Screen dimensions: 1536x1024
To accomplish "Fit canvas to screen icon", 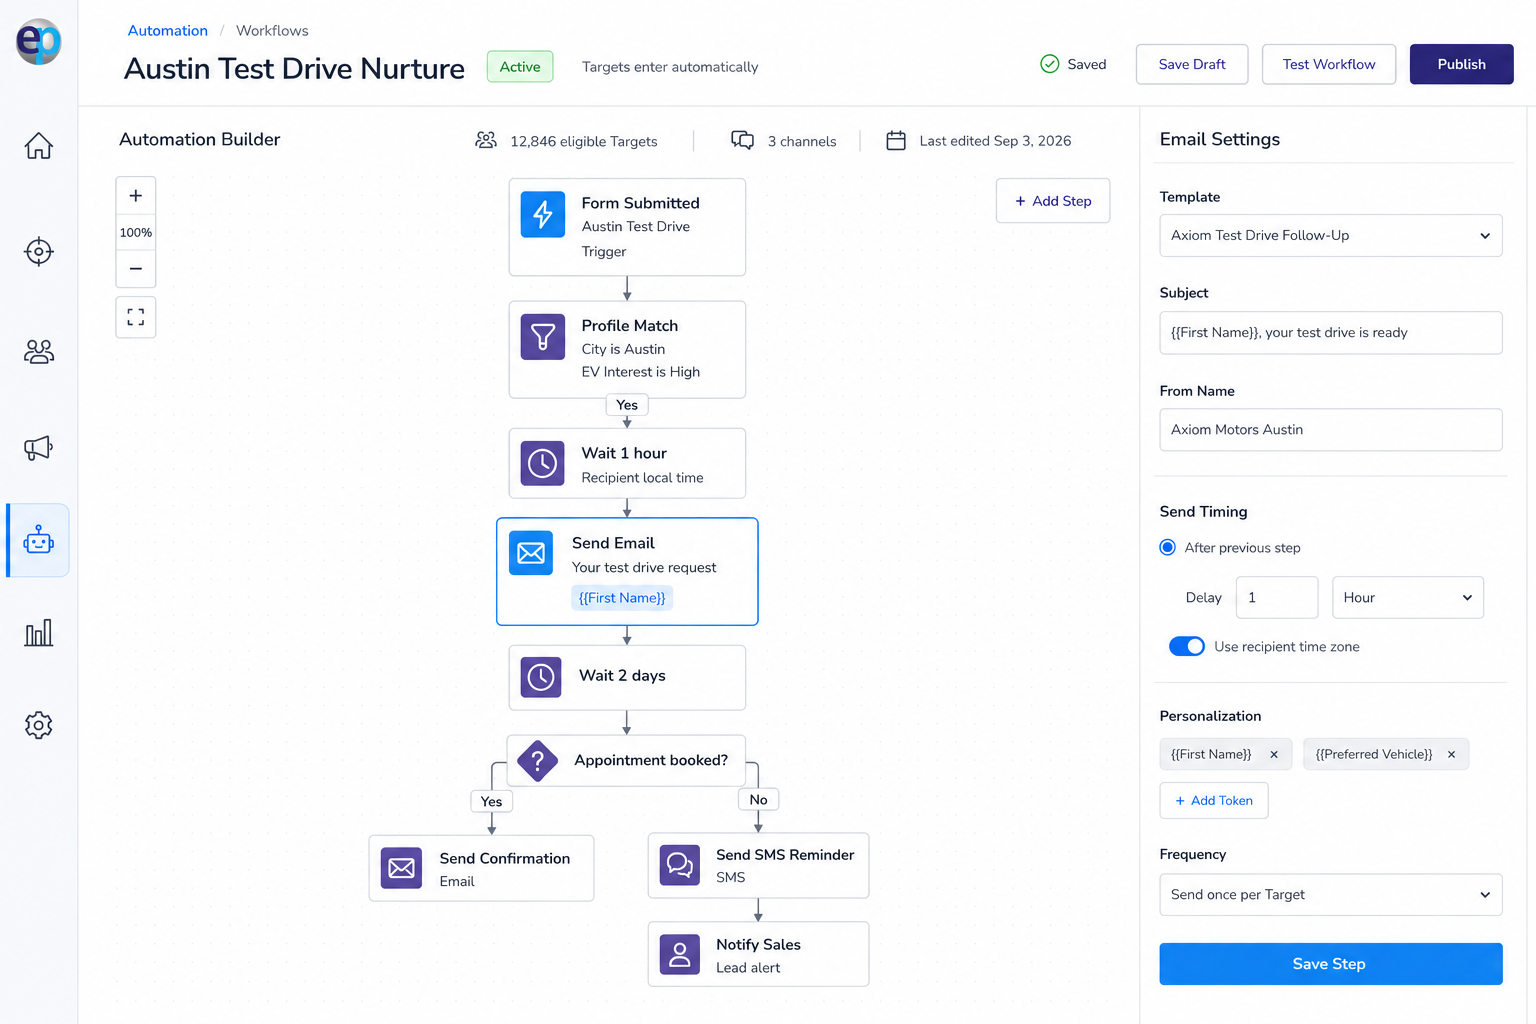I will (x=136, y=317).
